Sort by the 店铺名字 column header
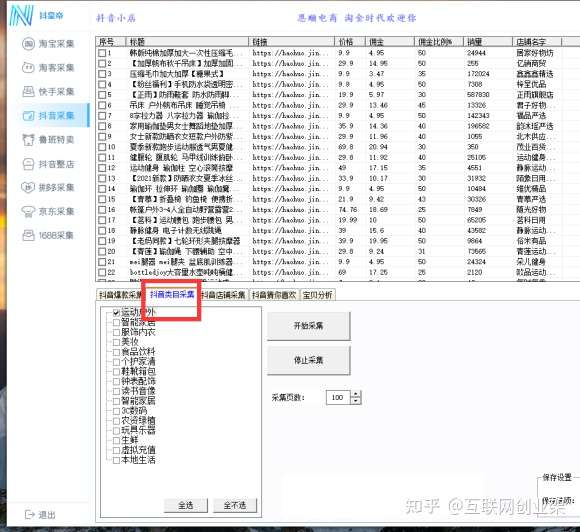This screenshot has height=532, width=580. click(x=537, y=42)
